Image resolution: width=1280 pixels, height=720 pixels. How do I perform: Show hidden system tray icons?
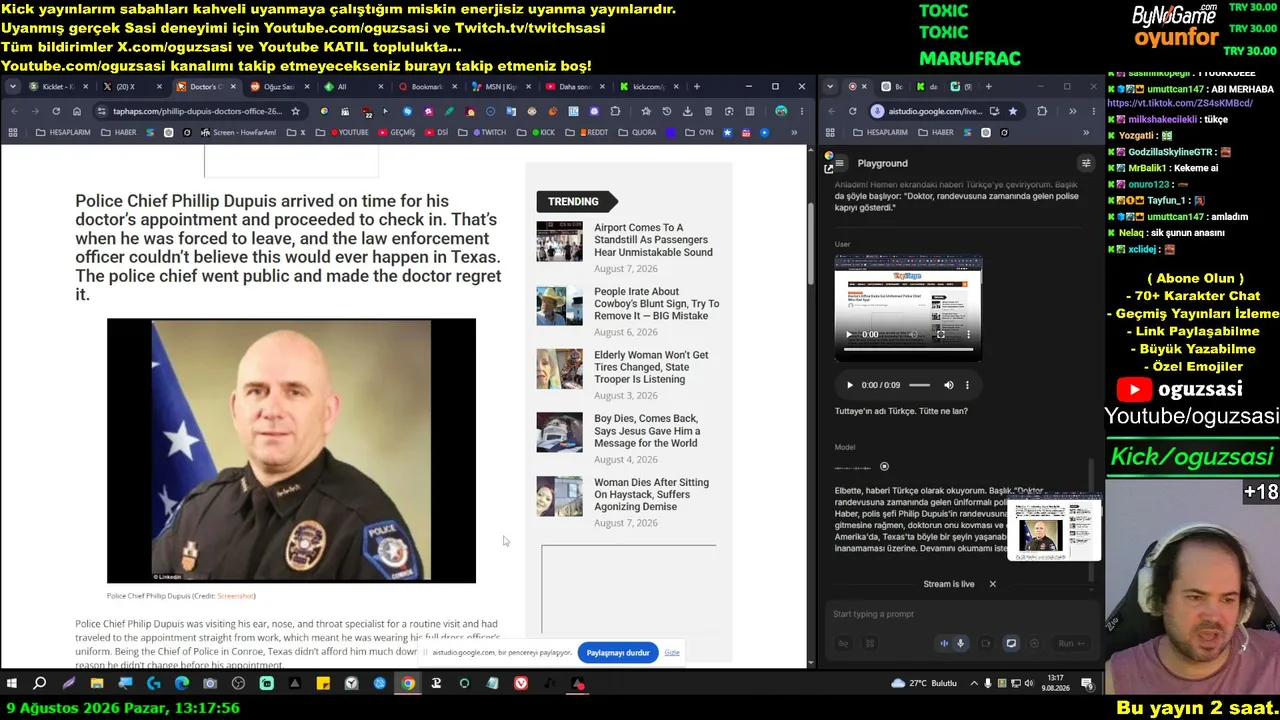tap(974, 684)
